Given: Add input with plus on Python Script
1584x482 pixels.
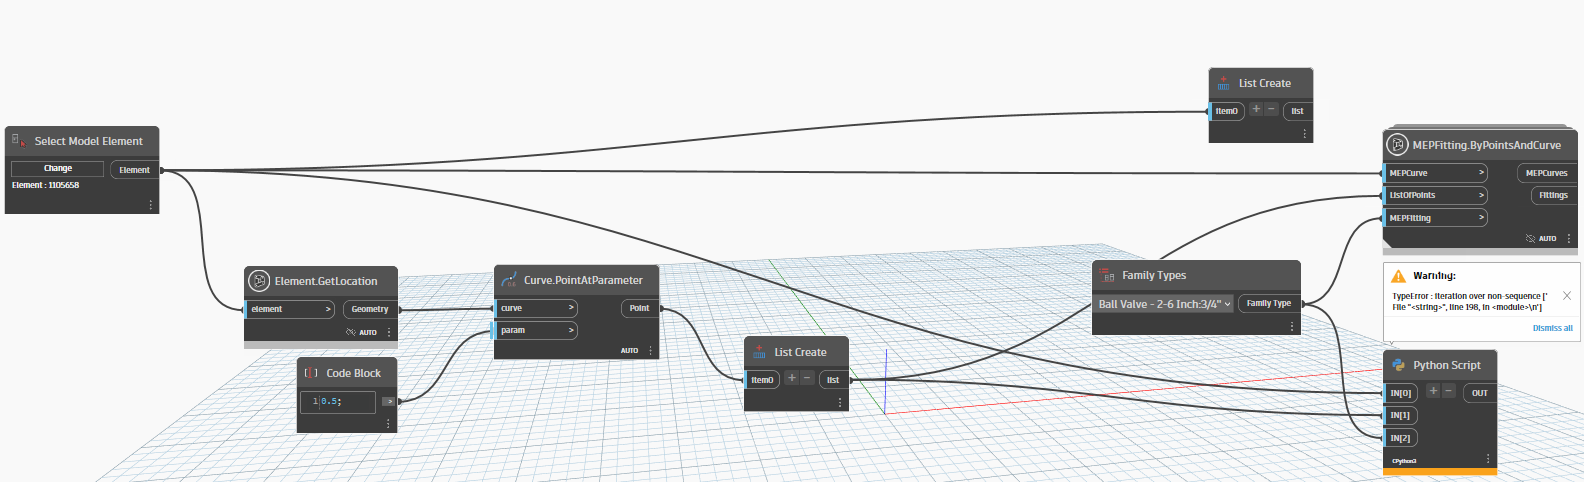Looking at the screenshot, I should (x=1433, y=391).
